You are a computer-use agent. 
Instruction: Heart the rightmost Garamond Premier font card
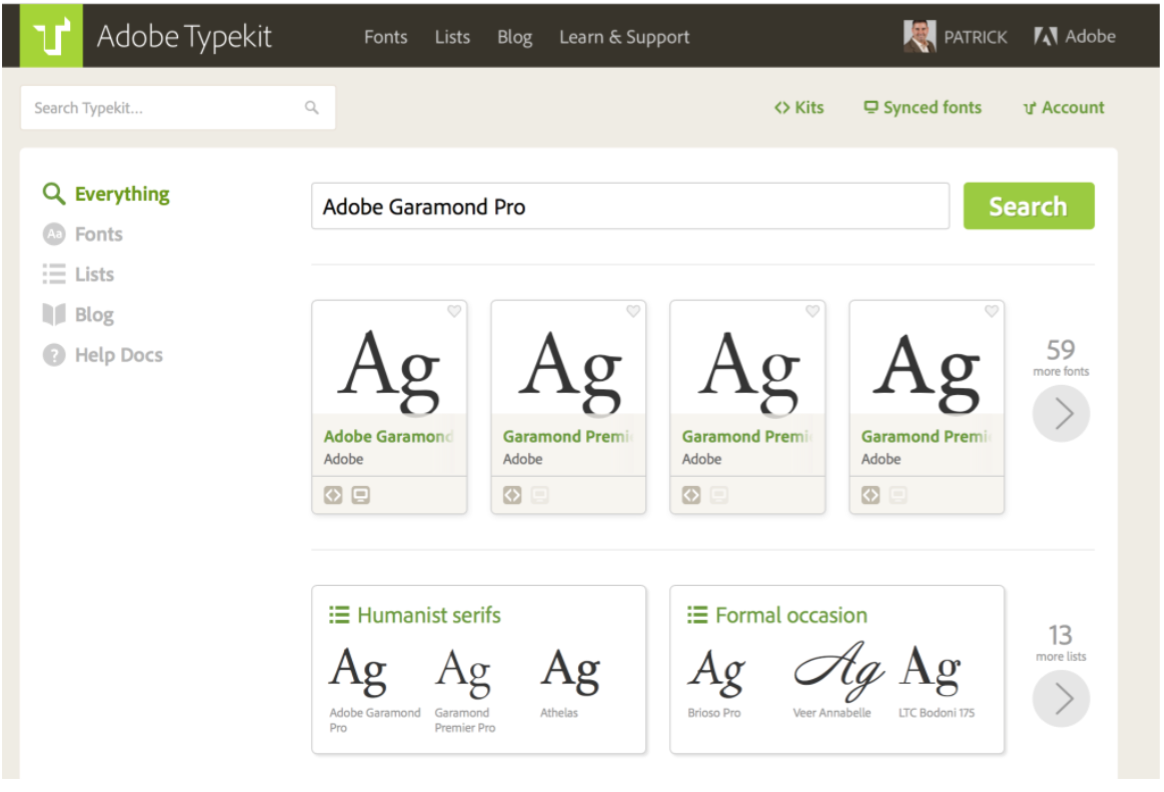pos(991,311)
